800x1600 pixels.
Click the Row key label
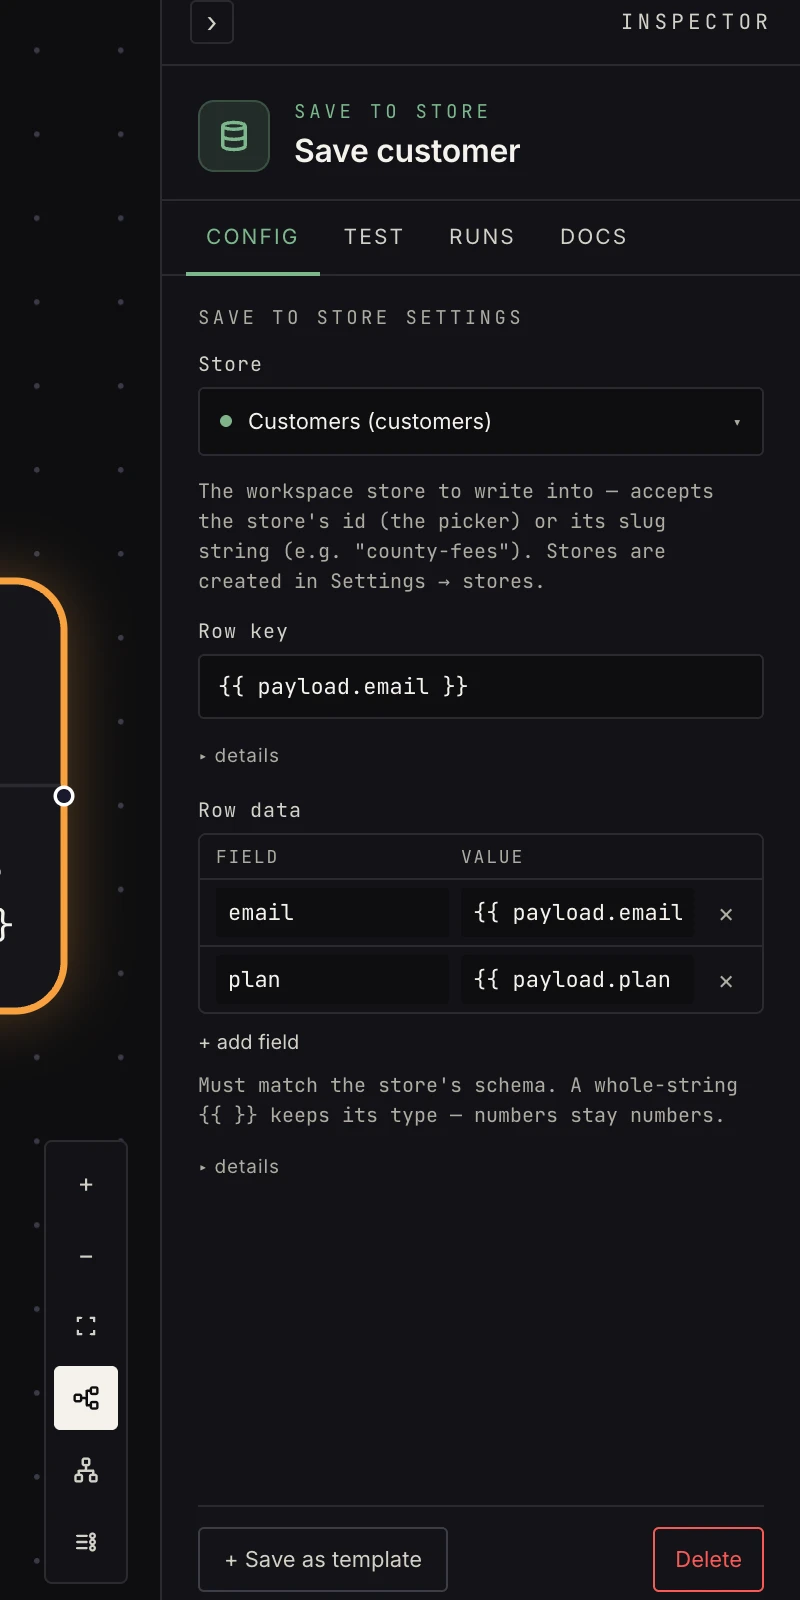point(243,631)
